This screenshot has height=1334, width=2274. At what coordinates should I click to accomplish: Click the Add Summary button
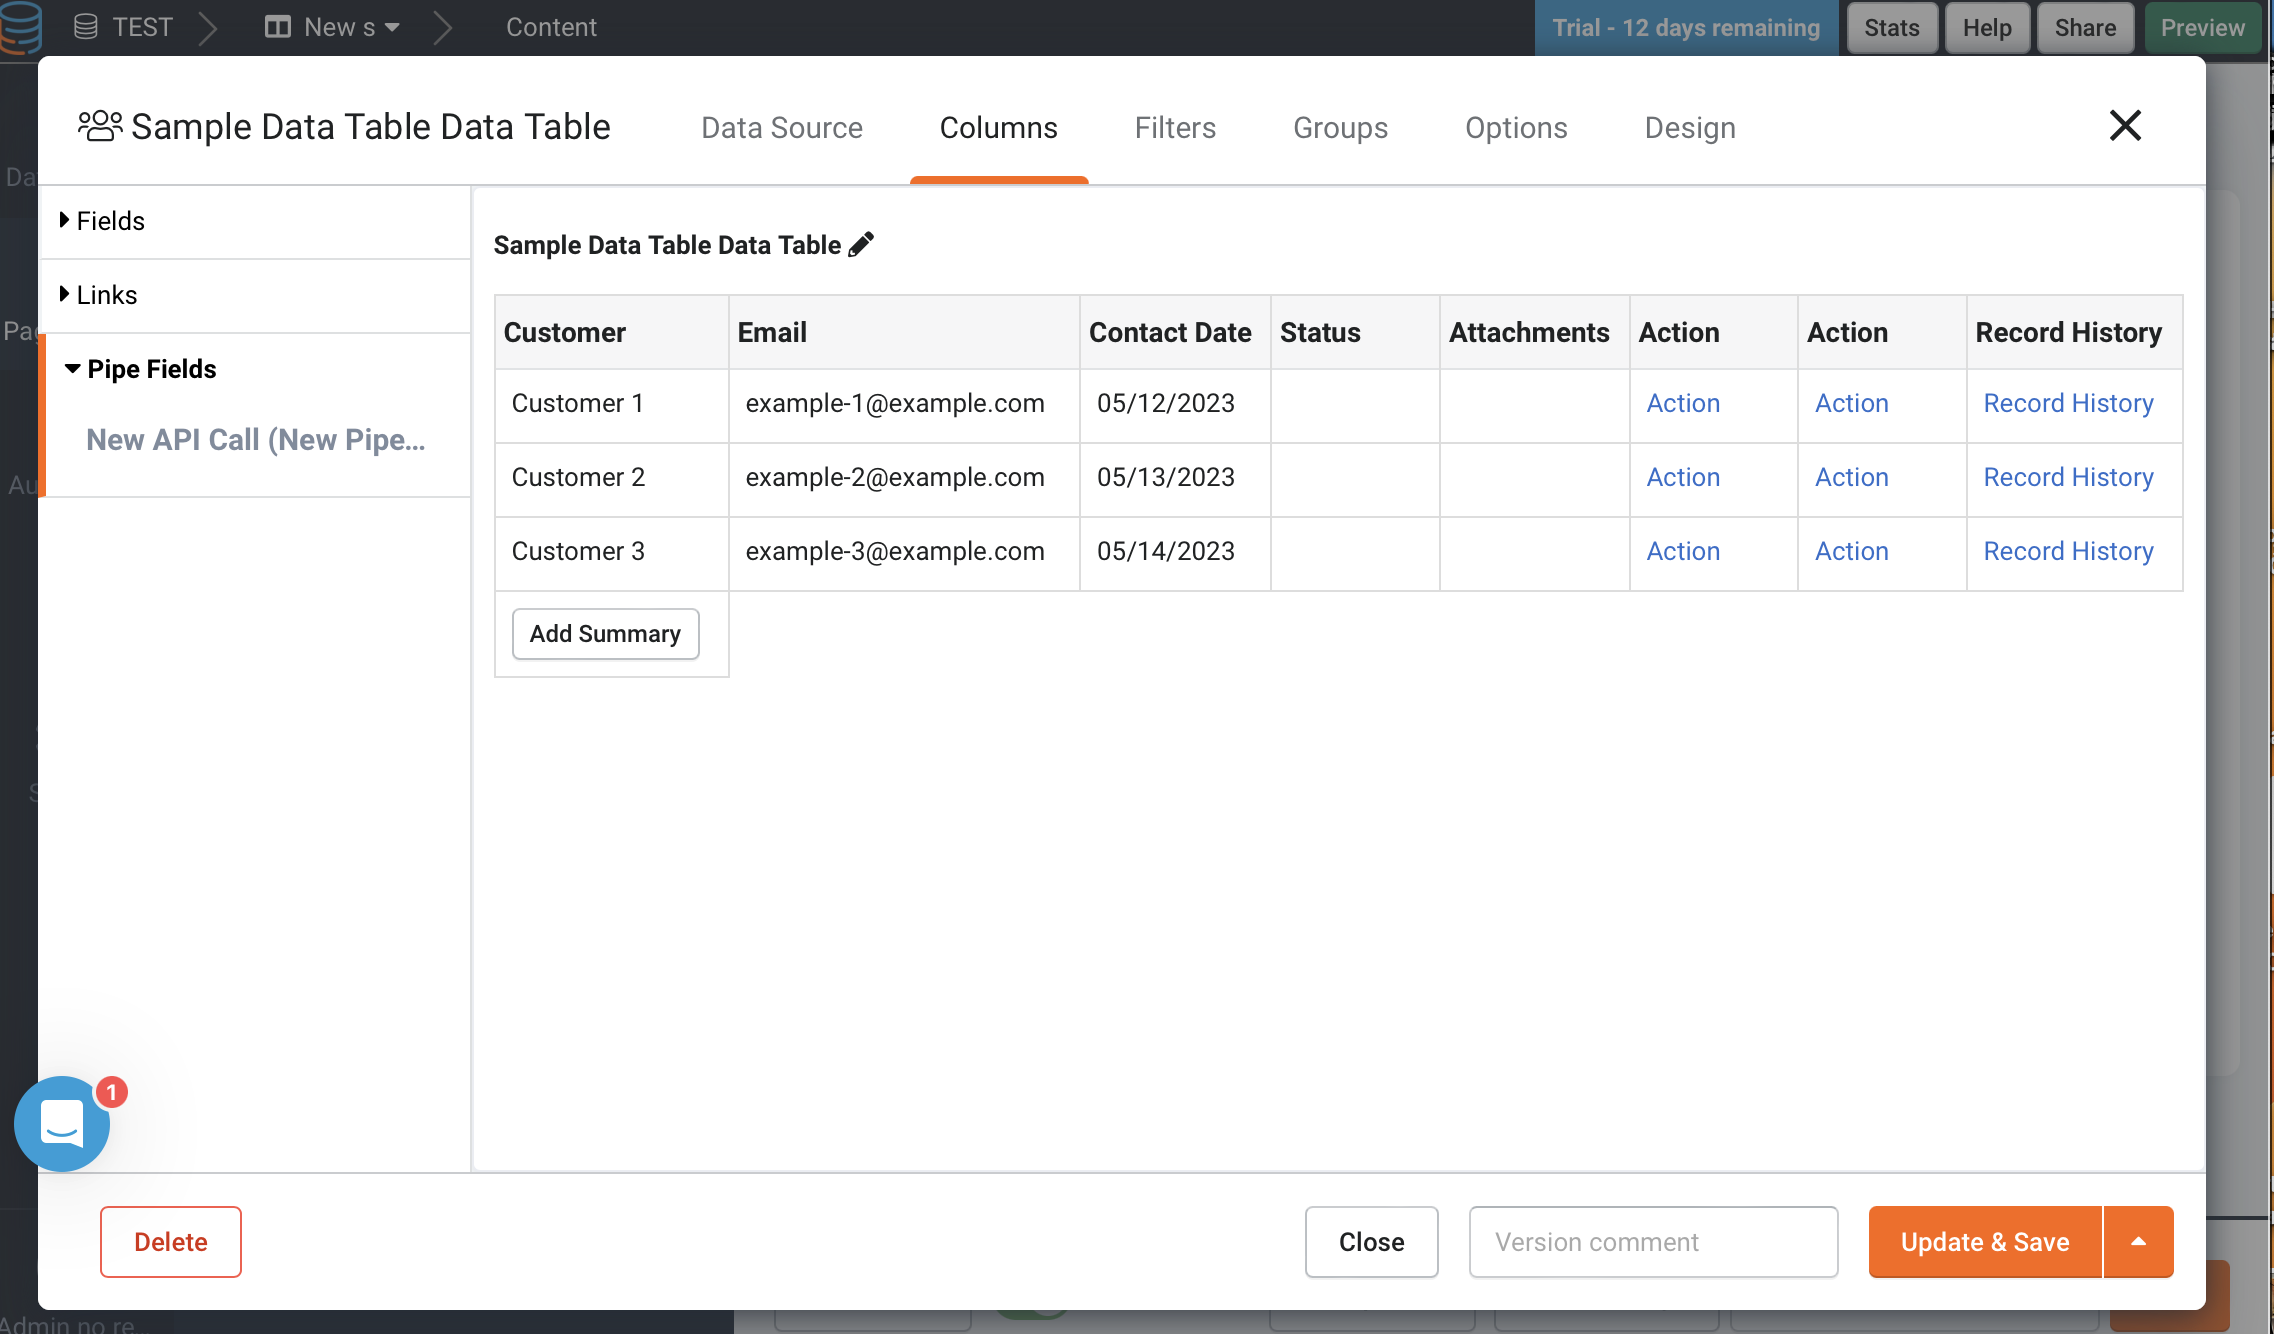coord(604,633)
